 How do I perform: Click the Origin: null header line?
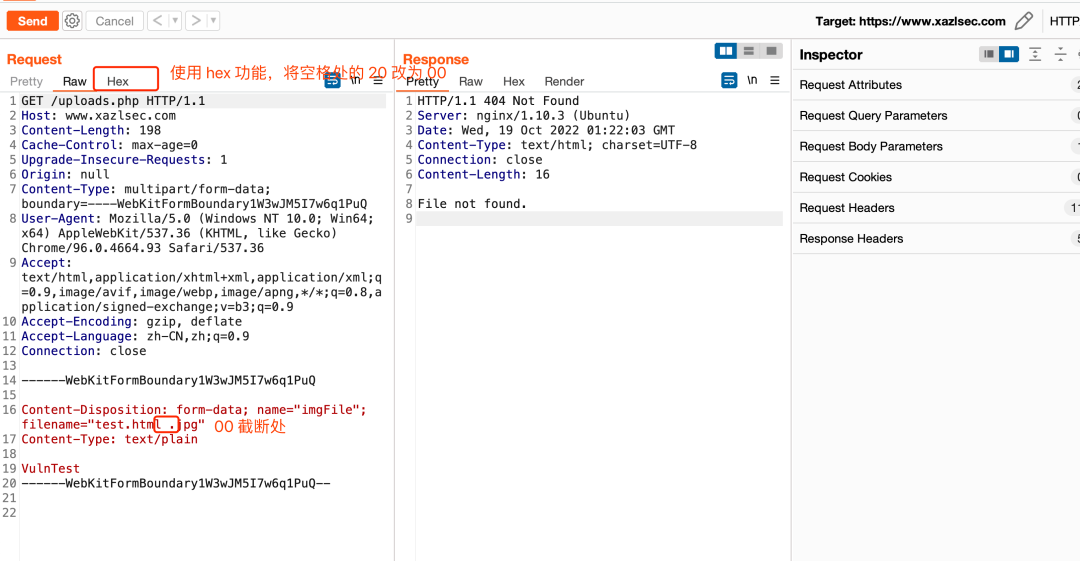(65, 174)
